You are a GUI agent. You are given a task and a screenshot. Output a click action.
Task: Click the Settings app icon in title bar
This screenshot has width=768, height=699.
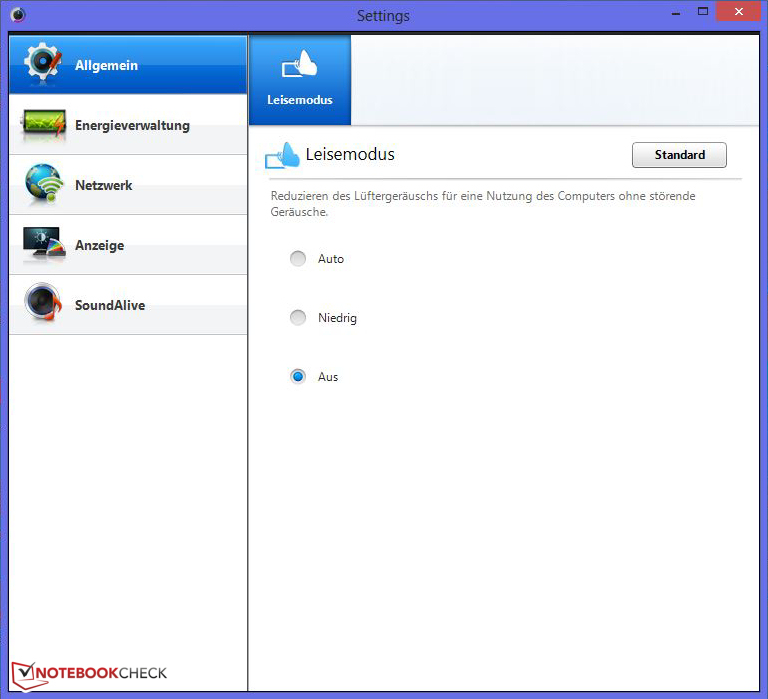(x=18, y=15)
